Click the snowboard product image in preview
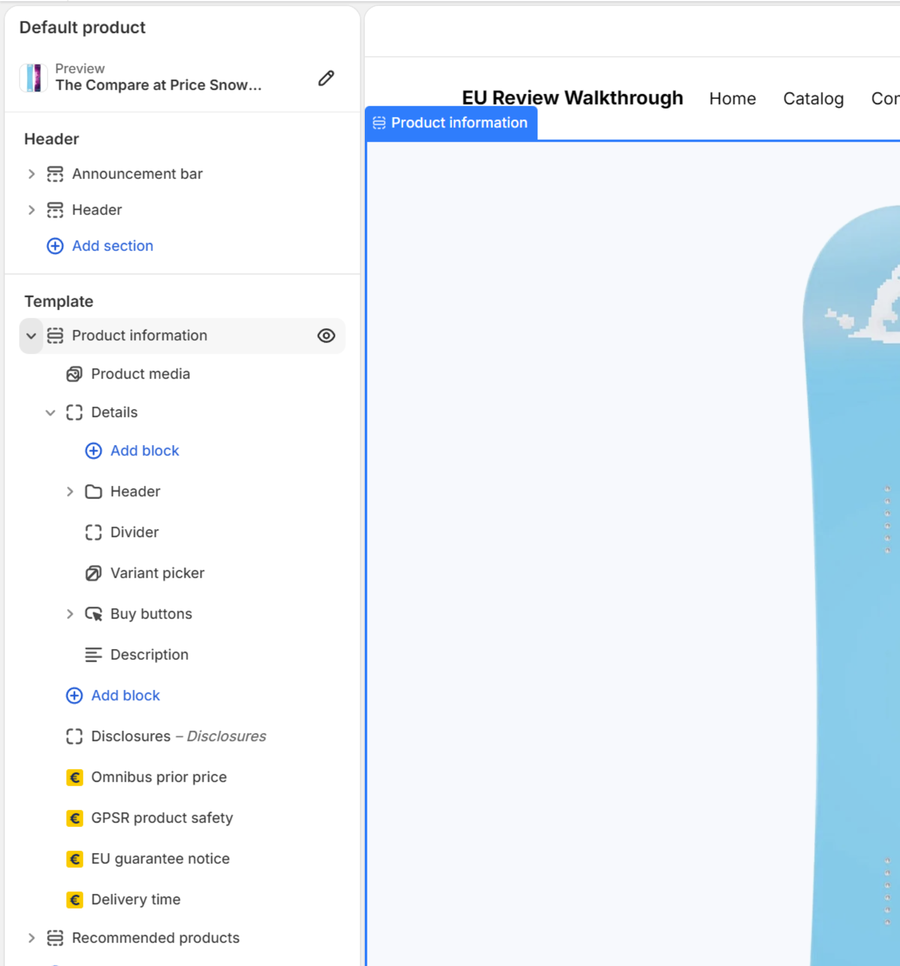The image size is (900, 966). pyautogui.click(x=851, y=585)
